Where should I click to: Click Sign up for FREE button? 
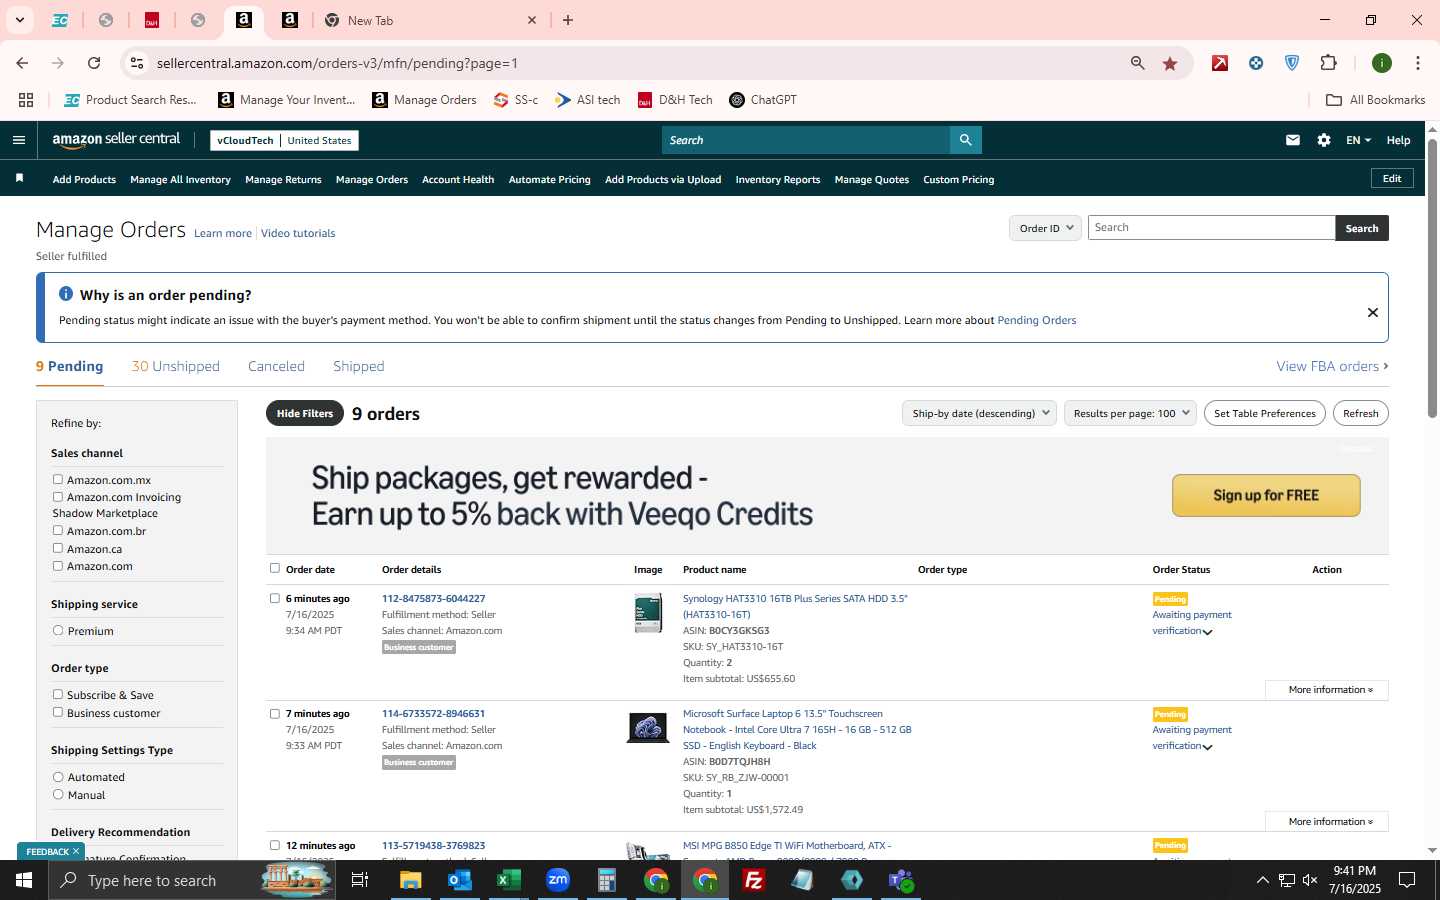pyautogui.click(x=1266, y=495)
